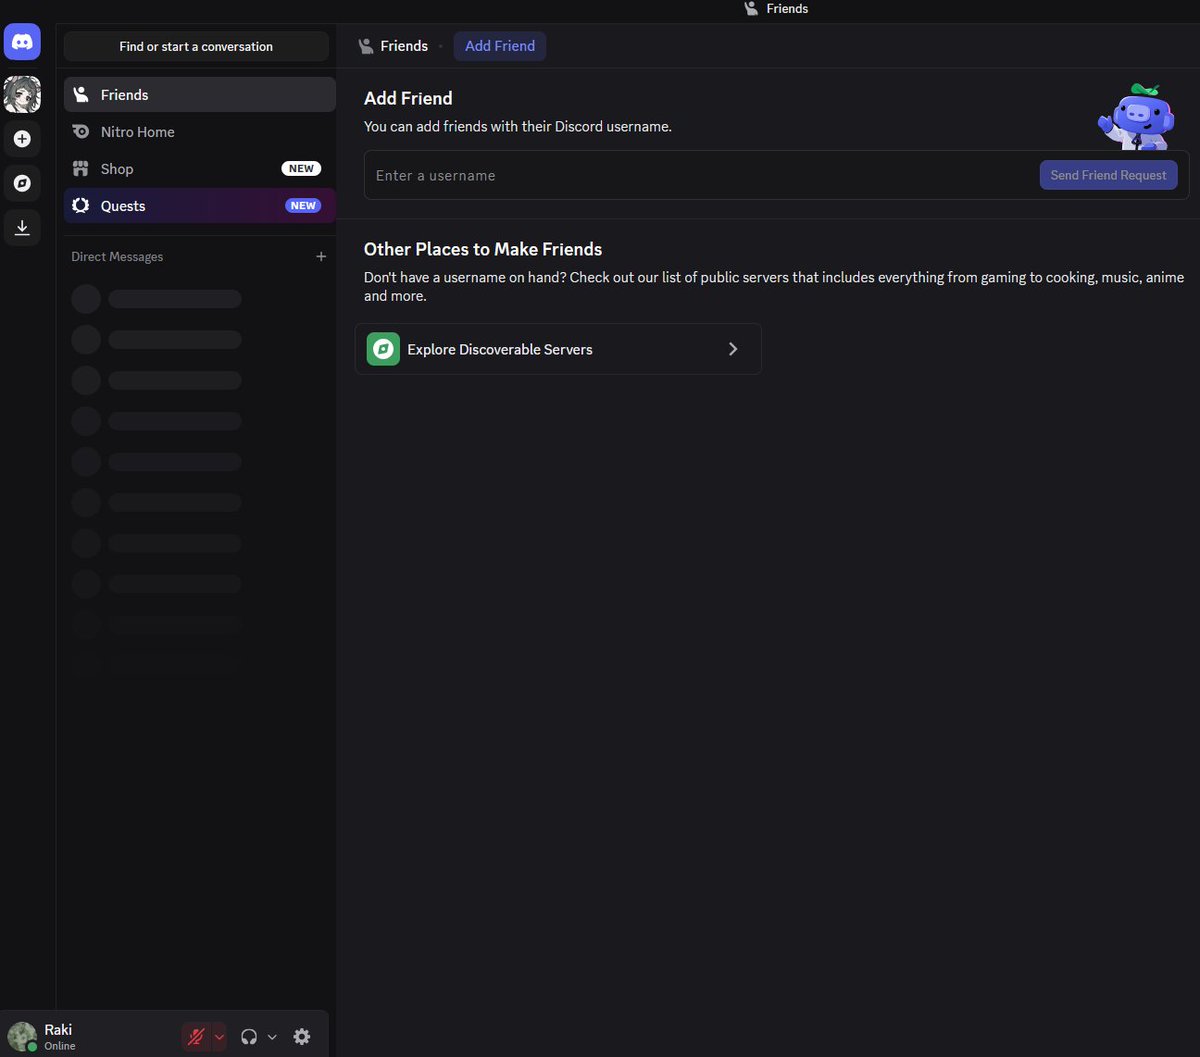1200x1057 pixels.
Task: Open Find or start a conversation search
Action: (196, 46)
